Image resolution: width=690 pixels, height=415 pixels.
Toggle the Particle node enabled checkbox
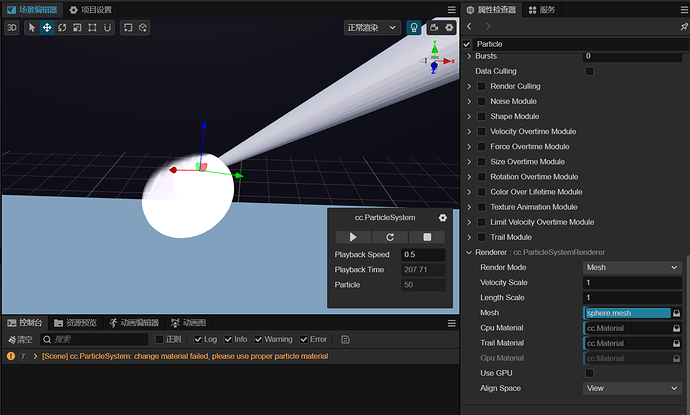pos(467,44)
